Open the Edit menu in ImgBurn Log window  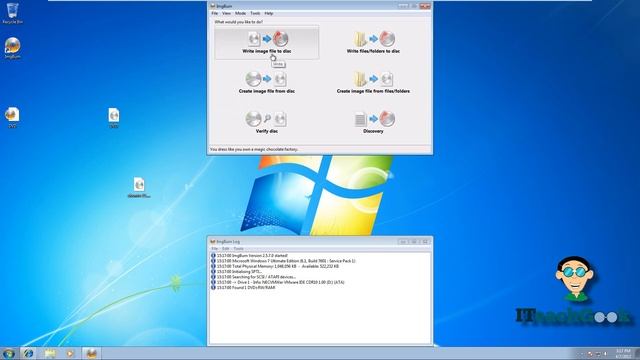226,249
